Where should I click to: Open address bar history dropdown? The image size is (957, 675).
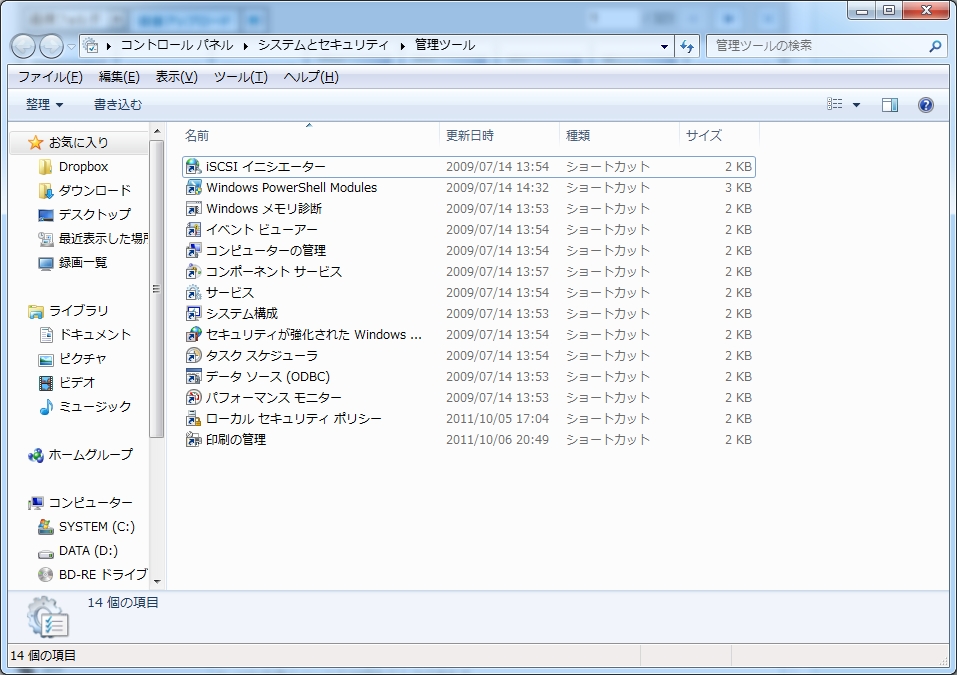[664, 46]
